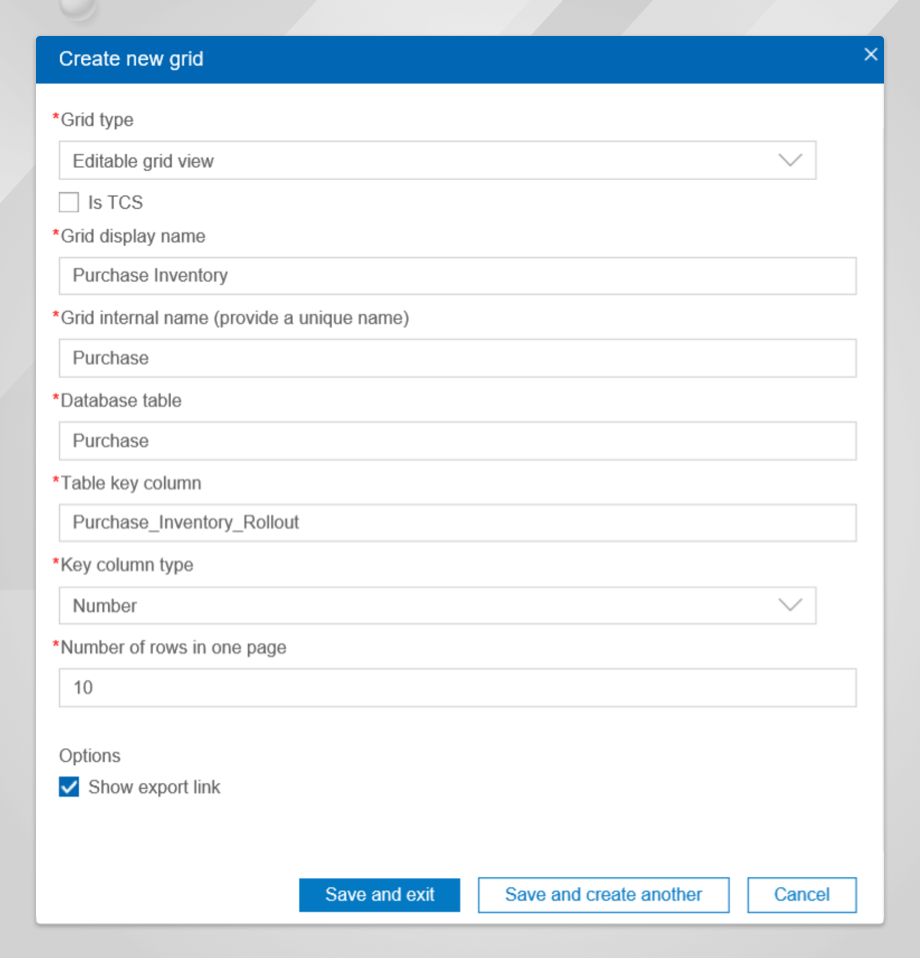The width and height of the screenshot is (920, 958).
Task: Open the Grid type combo box
Action: point(437,160)
